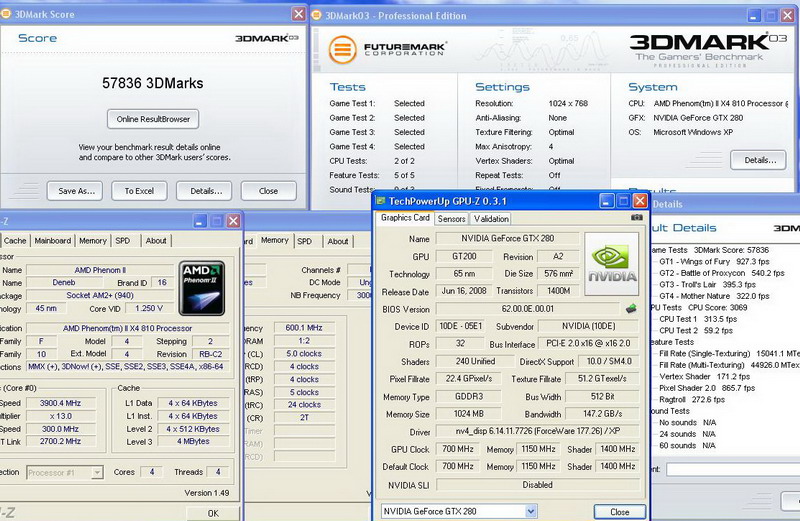Viewport: 800px width, 521px height.
Task: Click the BIOS Version field 62.00.0E.00.01
Action: 527,309
